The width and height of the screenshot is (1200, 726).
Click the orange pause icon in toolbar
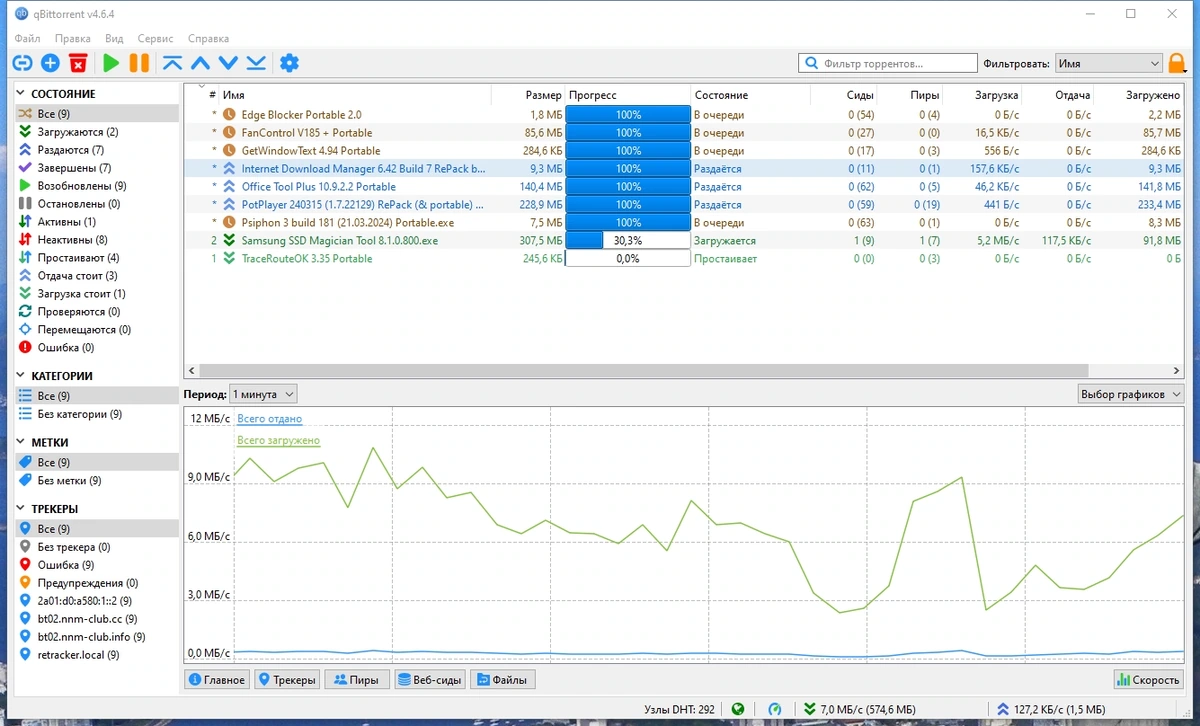[139, 63]
